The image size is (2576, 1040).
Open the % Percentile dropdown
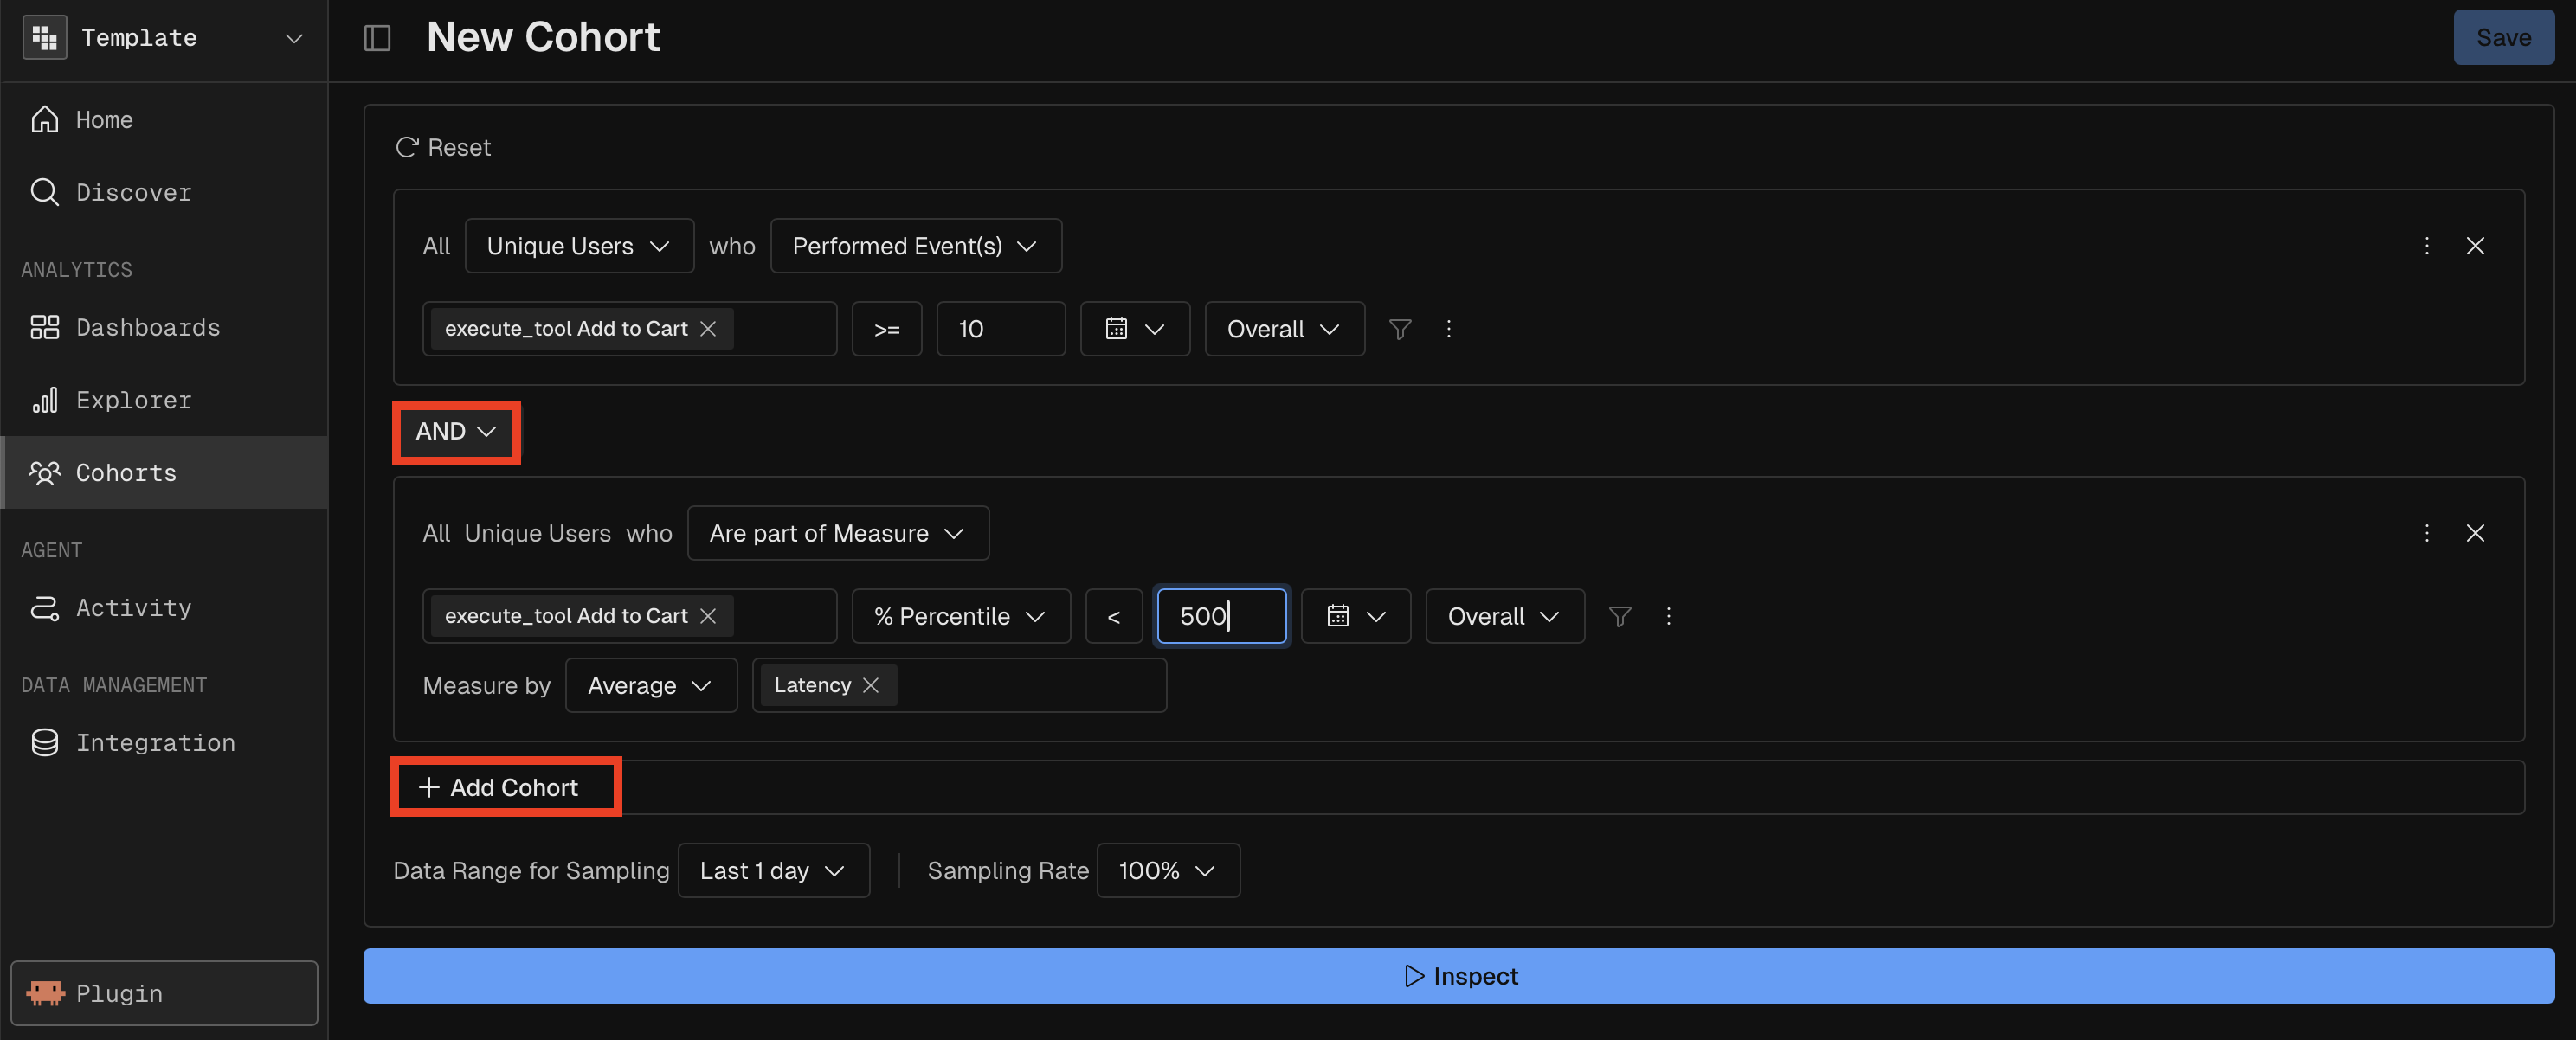(x=961, y=616)
